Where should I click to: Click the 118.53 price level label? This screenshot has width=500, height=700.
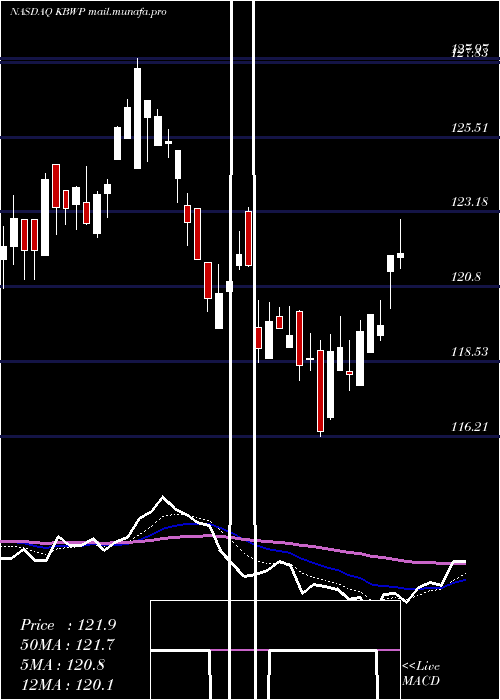tap(469, 352)
